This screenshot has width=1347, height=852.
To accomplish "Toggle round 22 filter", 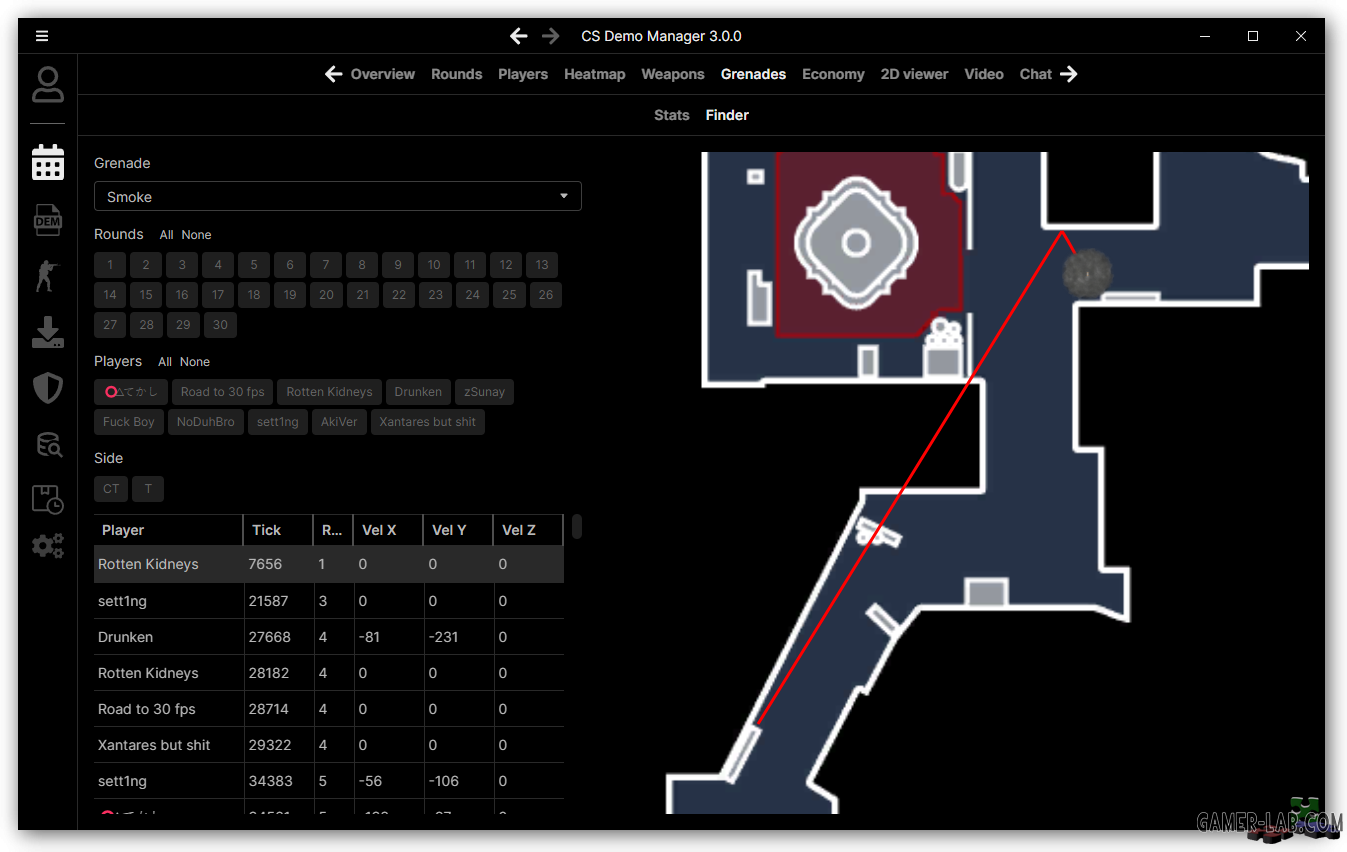I will [x=399, y=295].
